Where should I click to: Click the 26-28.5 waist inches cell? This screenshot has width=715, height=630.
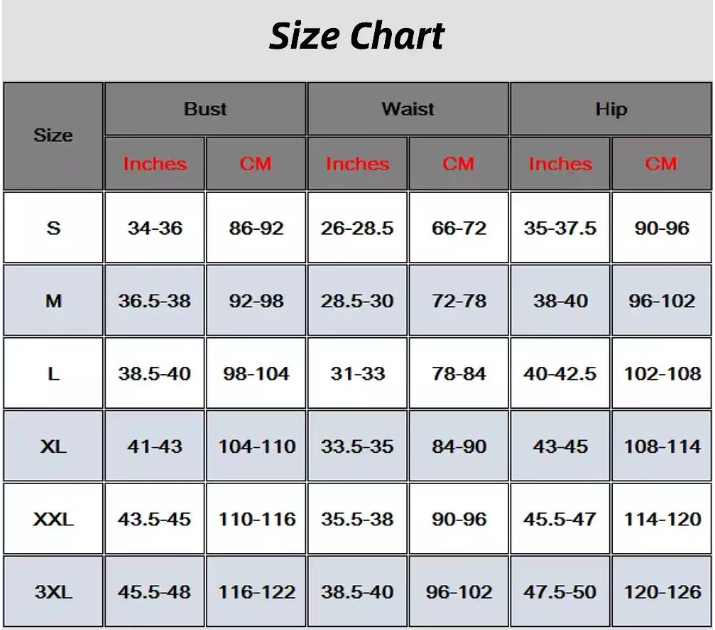point(357,227)
